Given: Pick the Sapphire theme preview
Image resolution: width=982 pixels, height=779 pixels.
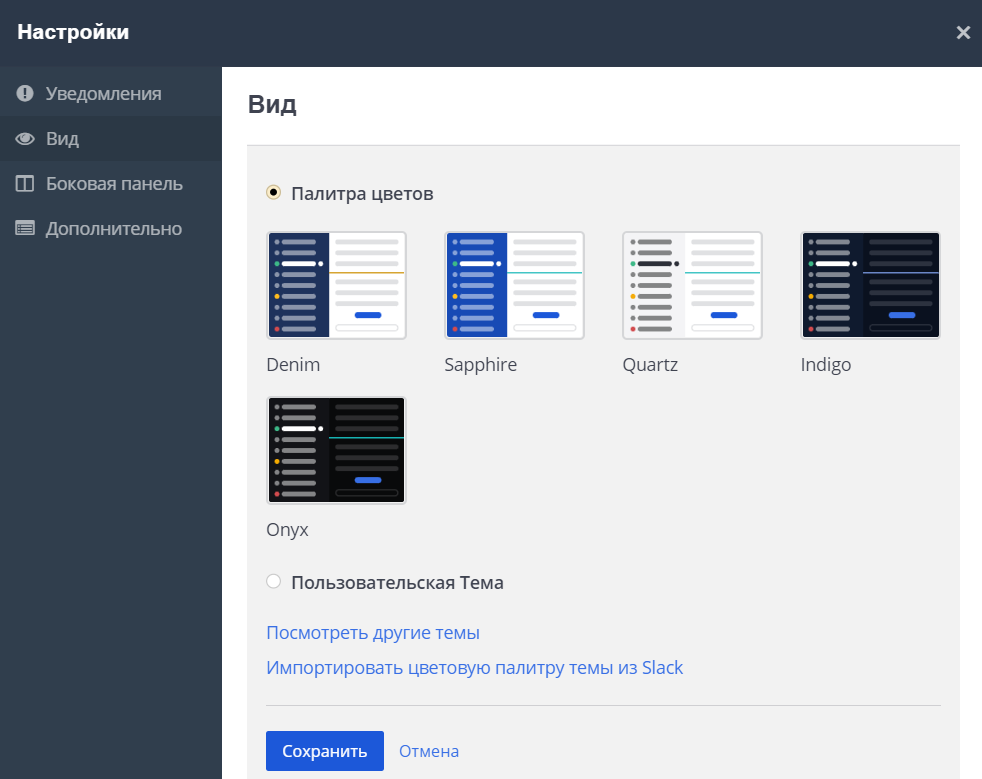Looking at the screenshot, I should pos(514,285).
